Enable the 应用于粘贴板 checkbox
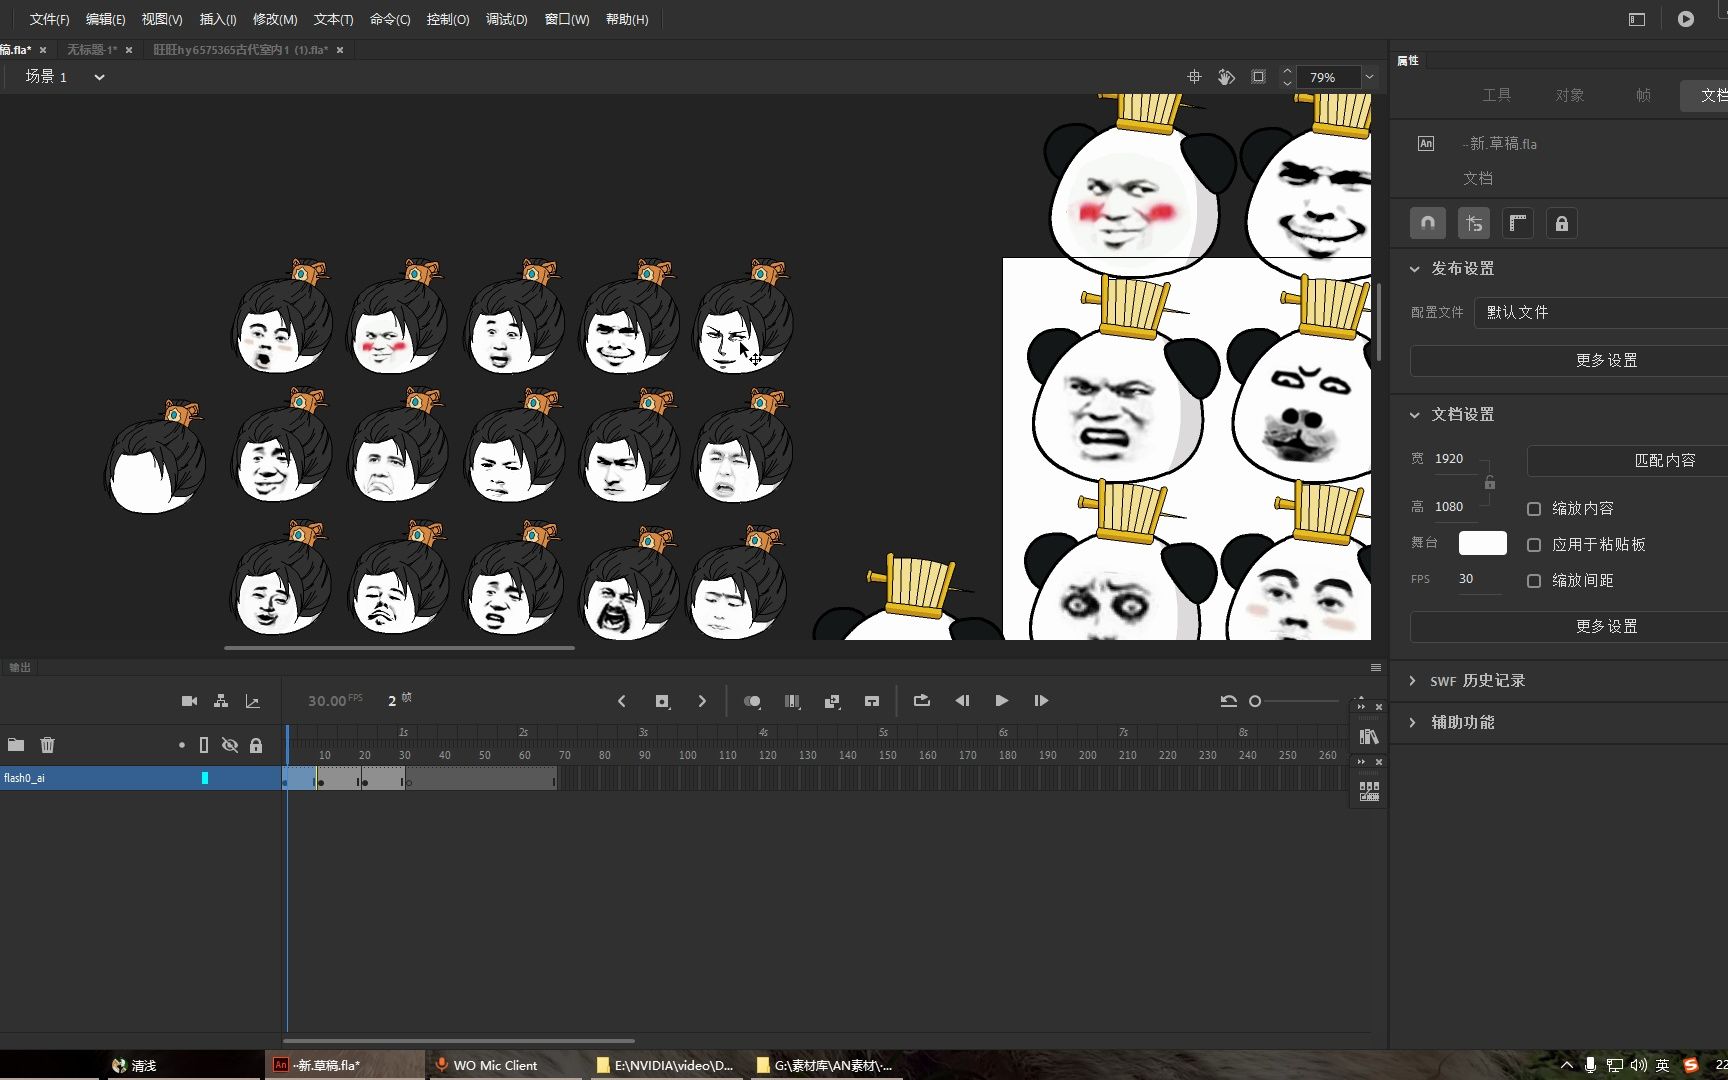 [1534, 545]
